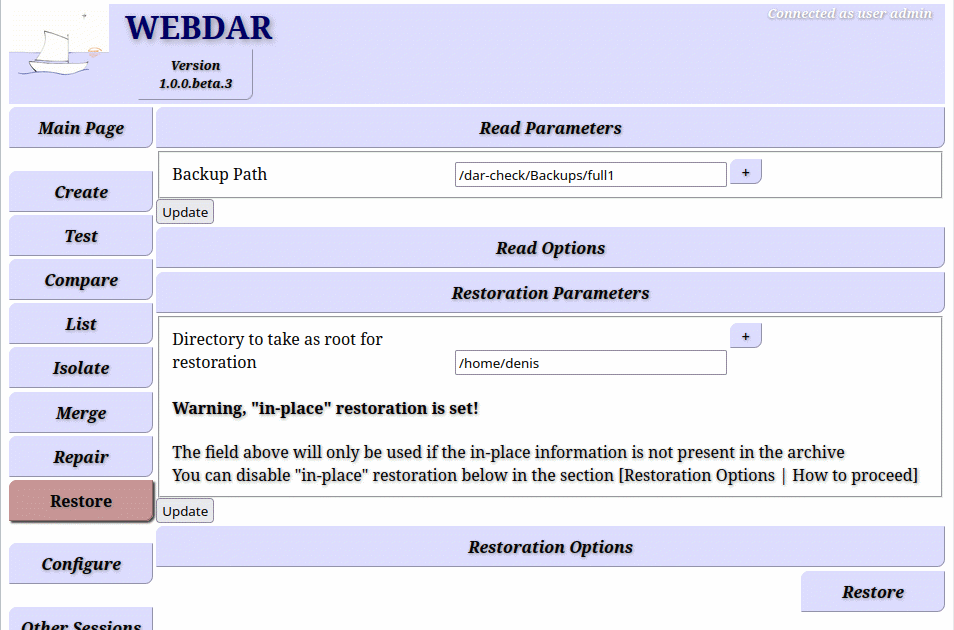This screenshot has height=630, width=954.
Task: Select Test in the sidebar
Action: [81, 236]
